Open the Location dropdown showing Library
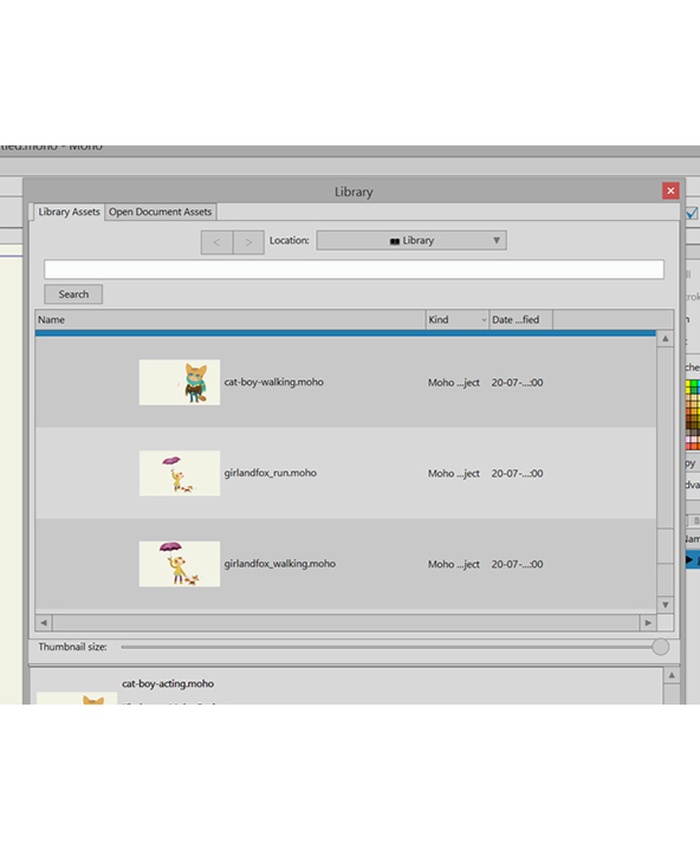700x850 pixels. (411, 241)
